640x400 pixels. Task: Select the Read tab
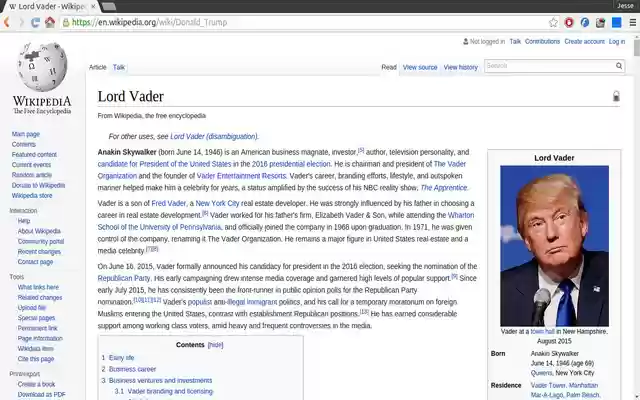point(389,67)
